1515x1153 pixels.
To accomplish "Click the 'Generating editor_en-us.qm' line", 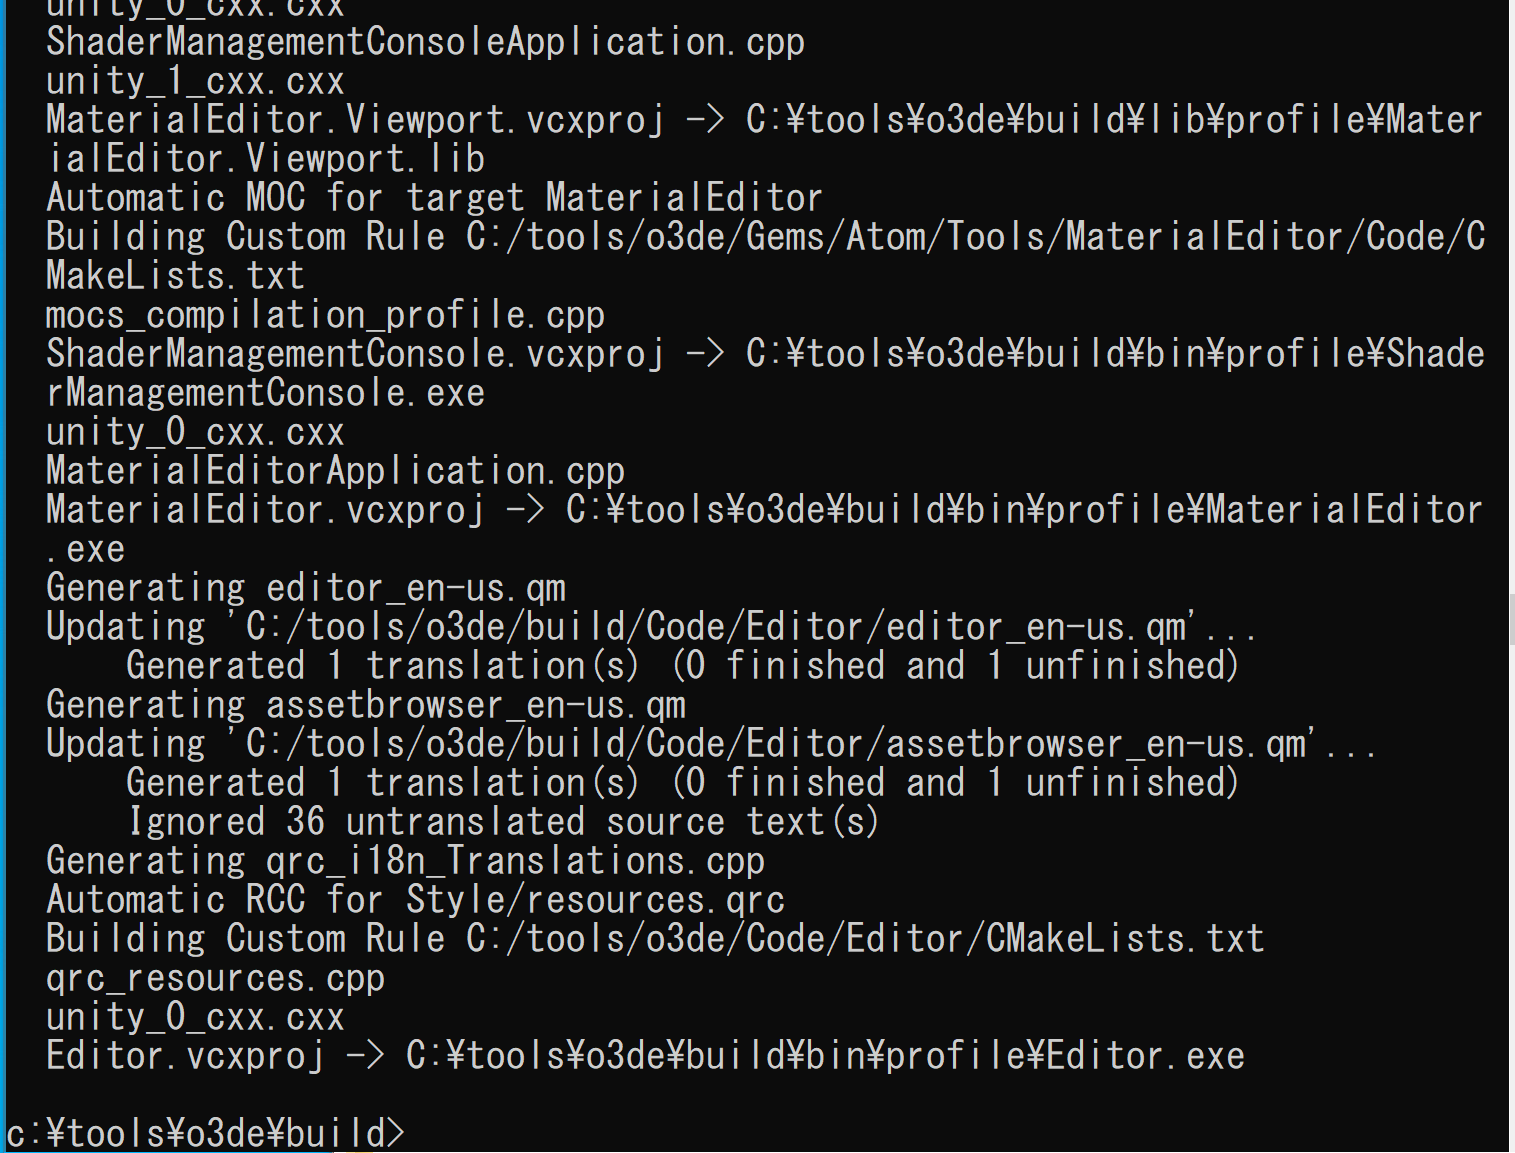I will point(306,588).
